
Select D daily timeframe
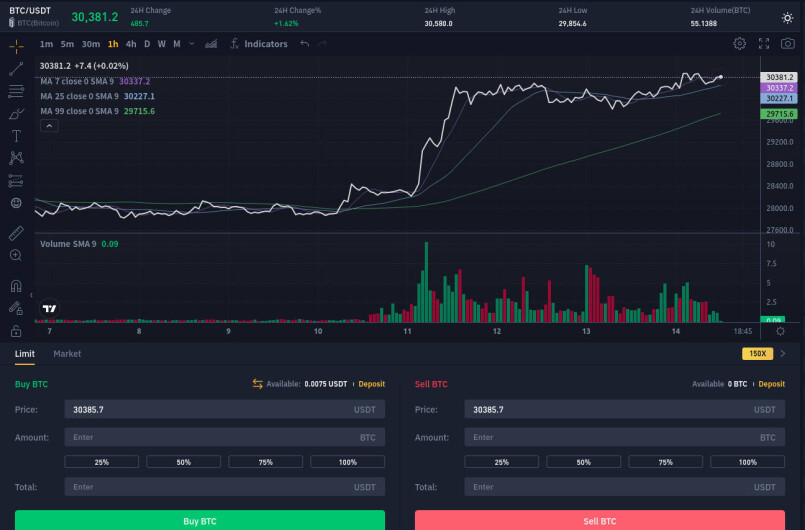coord(147,44)
